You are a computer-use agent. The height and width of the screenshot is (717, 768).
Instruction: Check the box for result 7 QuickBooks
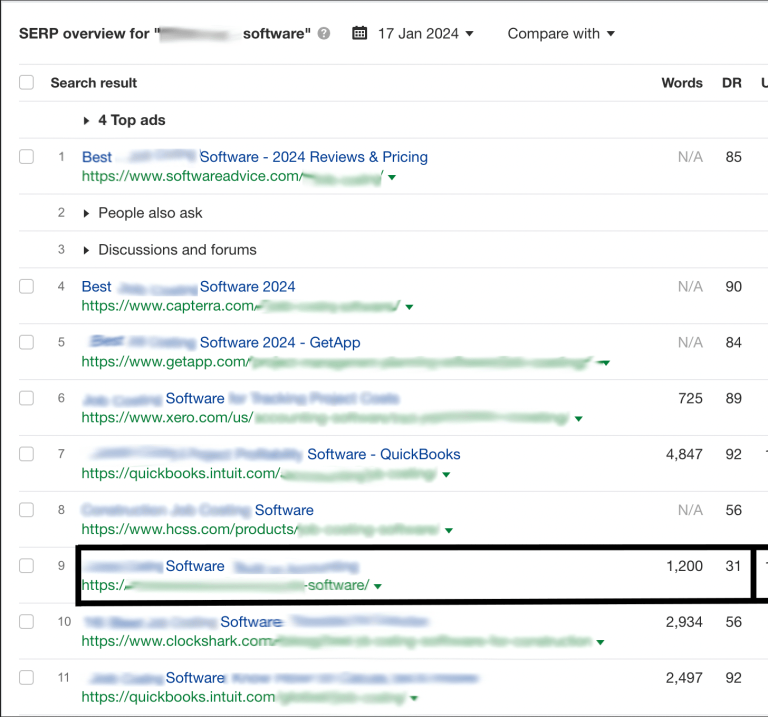(26, 454)
